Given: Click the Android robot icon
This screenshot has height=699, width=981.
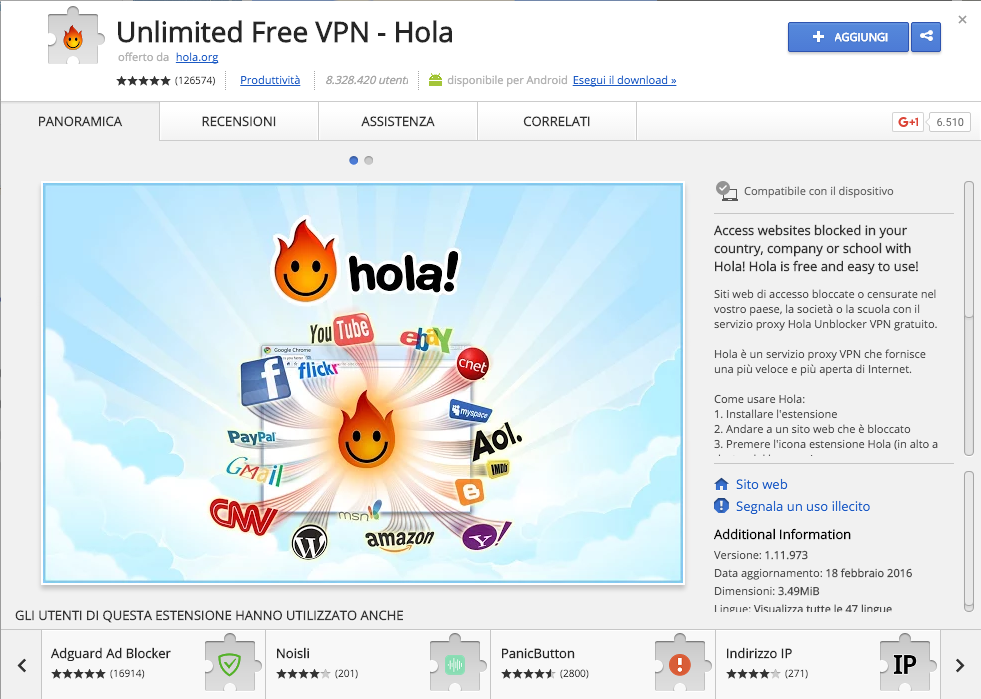Looking at the screenshot, I should [435, 80].
